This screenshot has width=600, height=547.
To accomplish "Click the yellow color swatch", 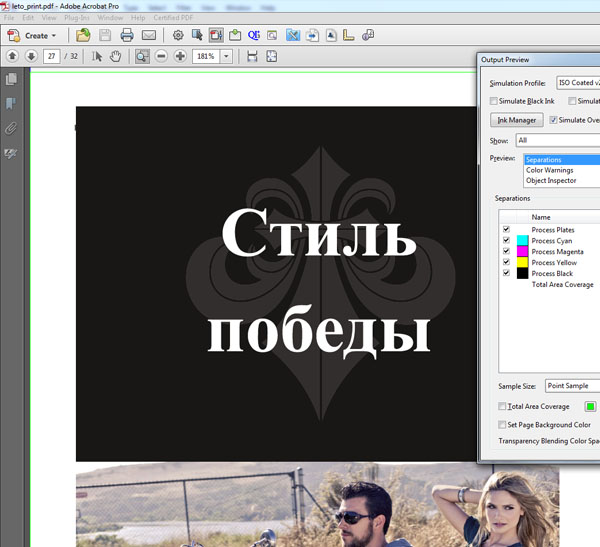I will pos(522,262).
